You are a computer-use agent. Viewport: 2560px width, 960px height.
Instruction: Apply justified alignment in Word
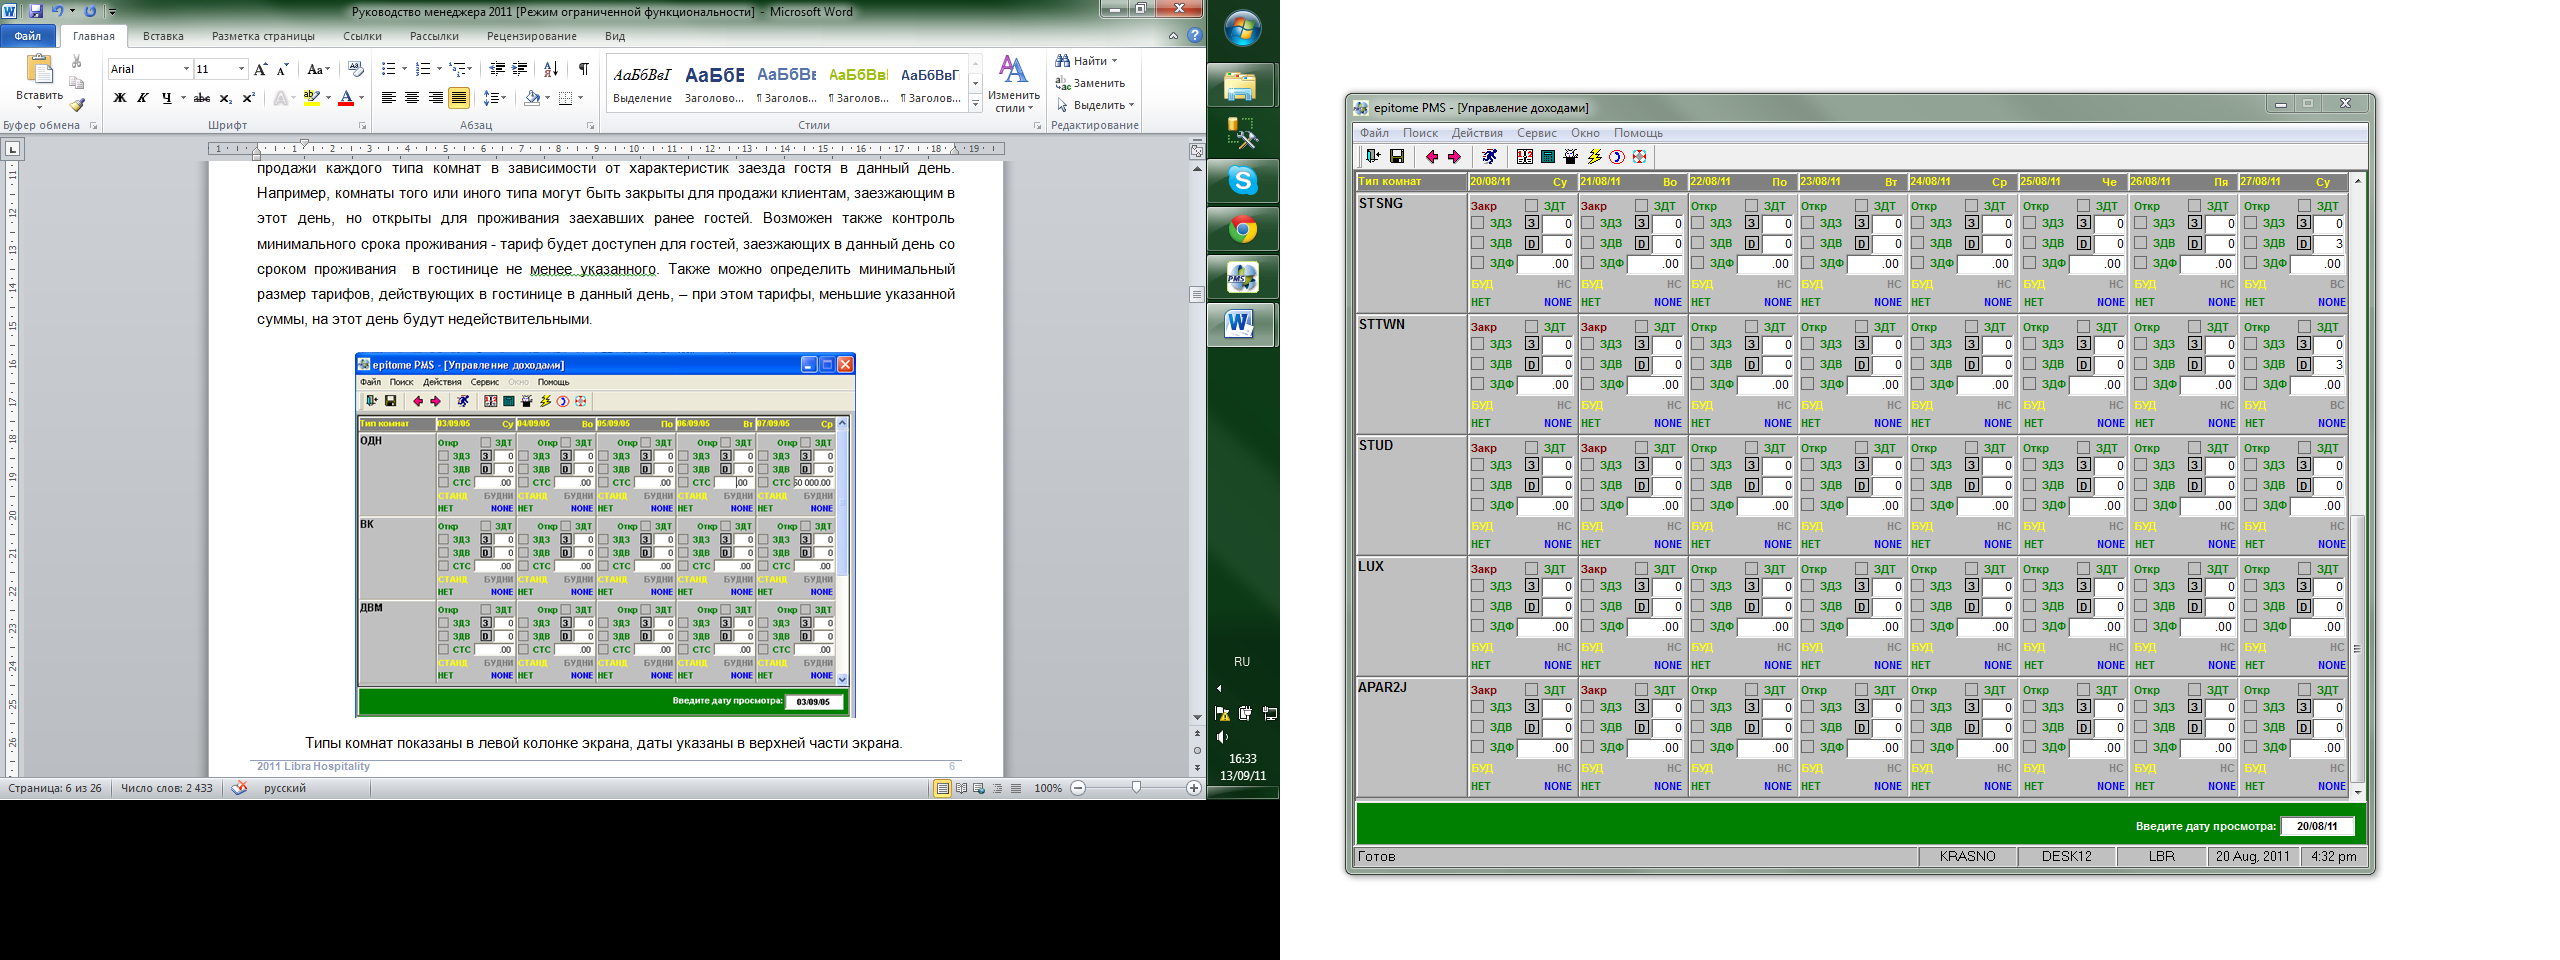(459, 98)
